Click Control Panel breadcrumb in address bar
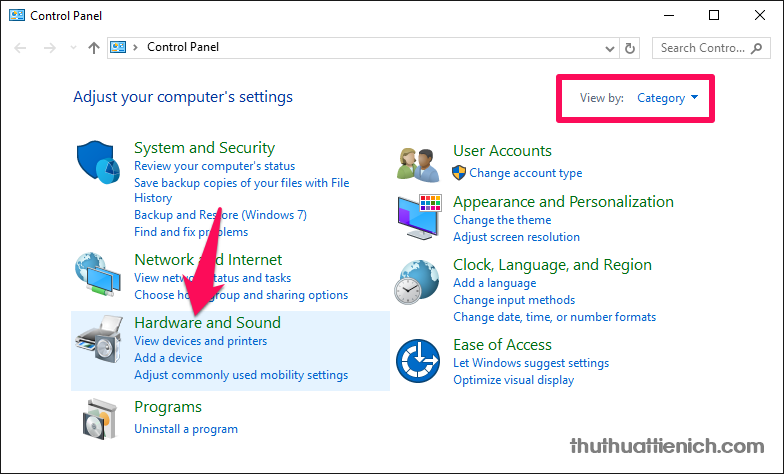The height and width of the screenshot is (474, 784). coord(182,47)
